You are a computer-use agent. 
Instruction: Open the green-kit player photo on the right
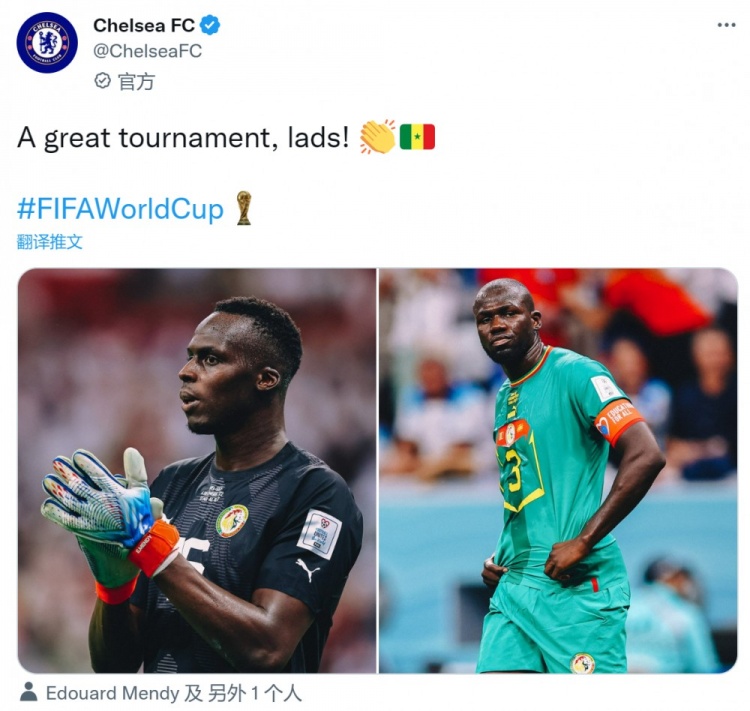(558, 470)
